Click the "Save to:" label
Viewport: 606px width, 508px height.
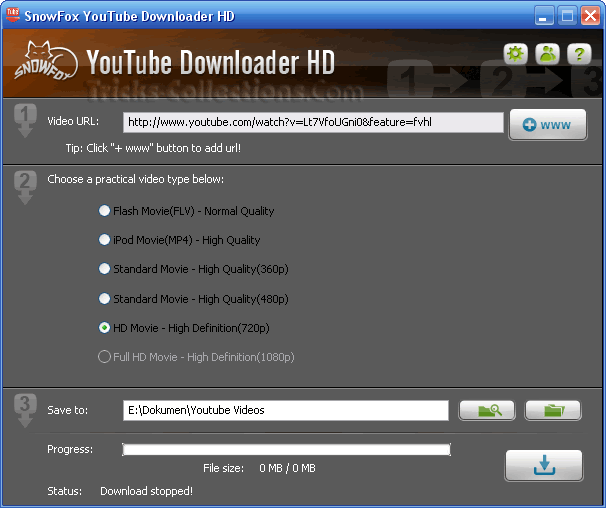point(68,410)
